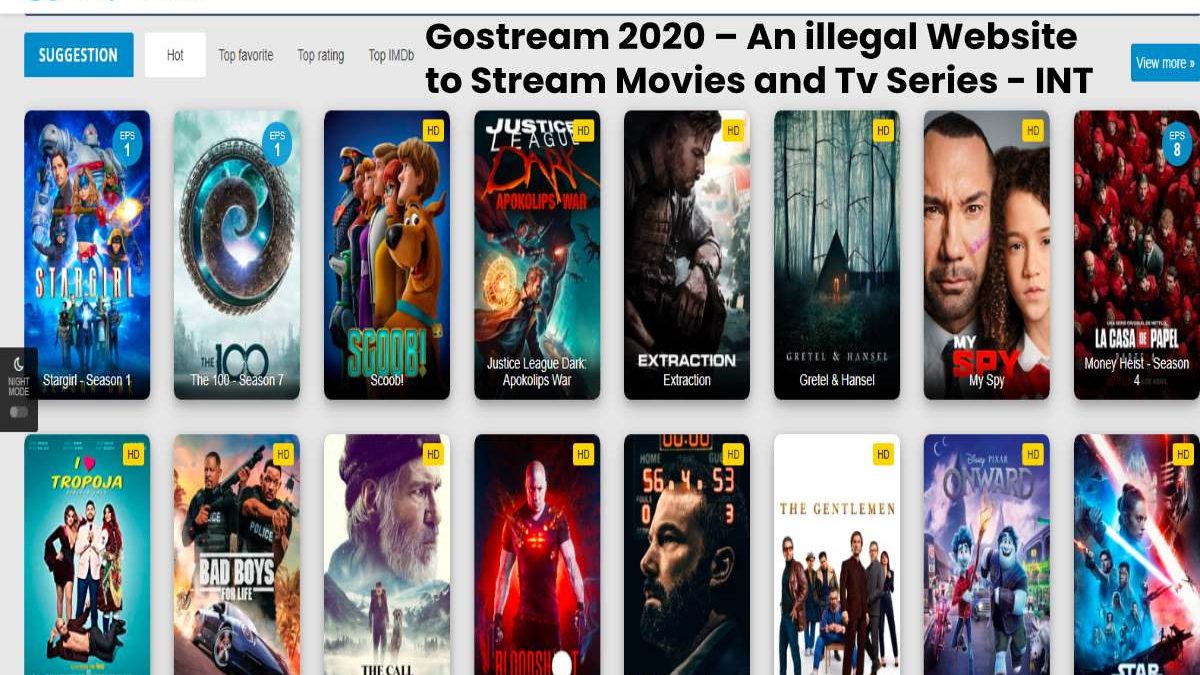Switch to the Top favorite tab

246,55
